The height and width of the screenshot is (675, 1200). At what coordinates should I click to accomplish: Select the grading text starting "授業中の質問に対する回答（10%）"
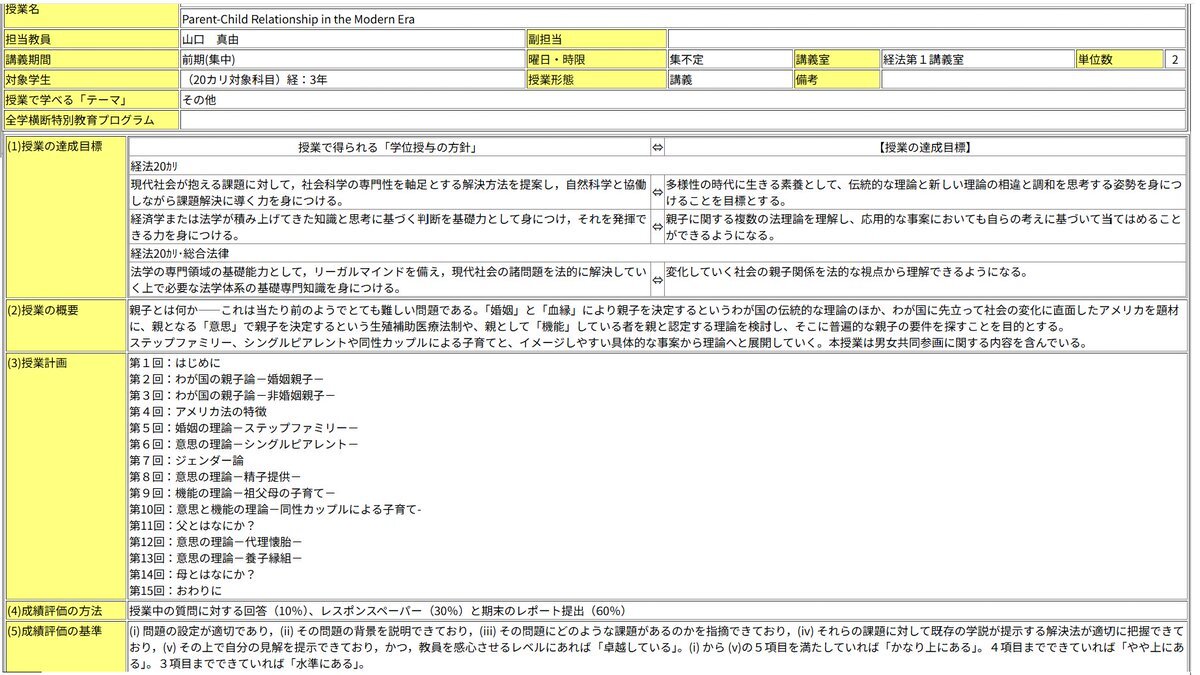coord(378,611)
